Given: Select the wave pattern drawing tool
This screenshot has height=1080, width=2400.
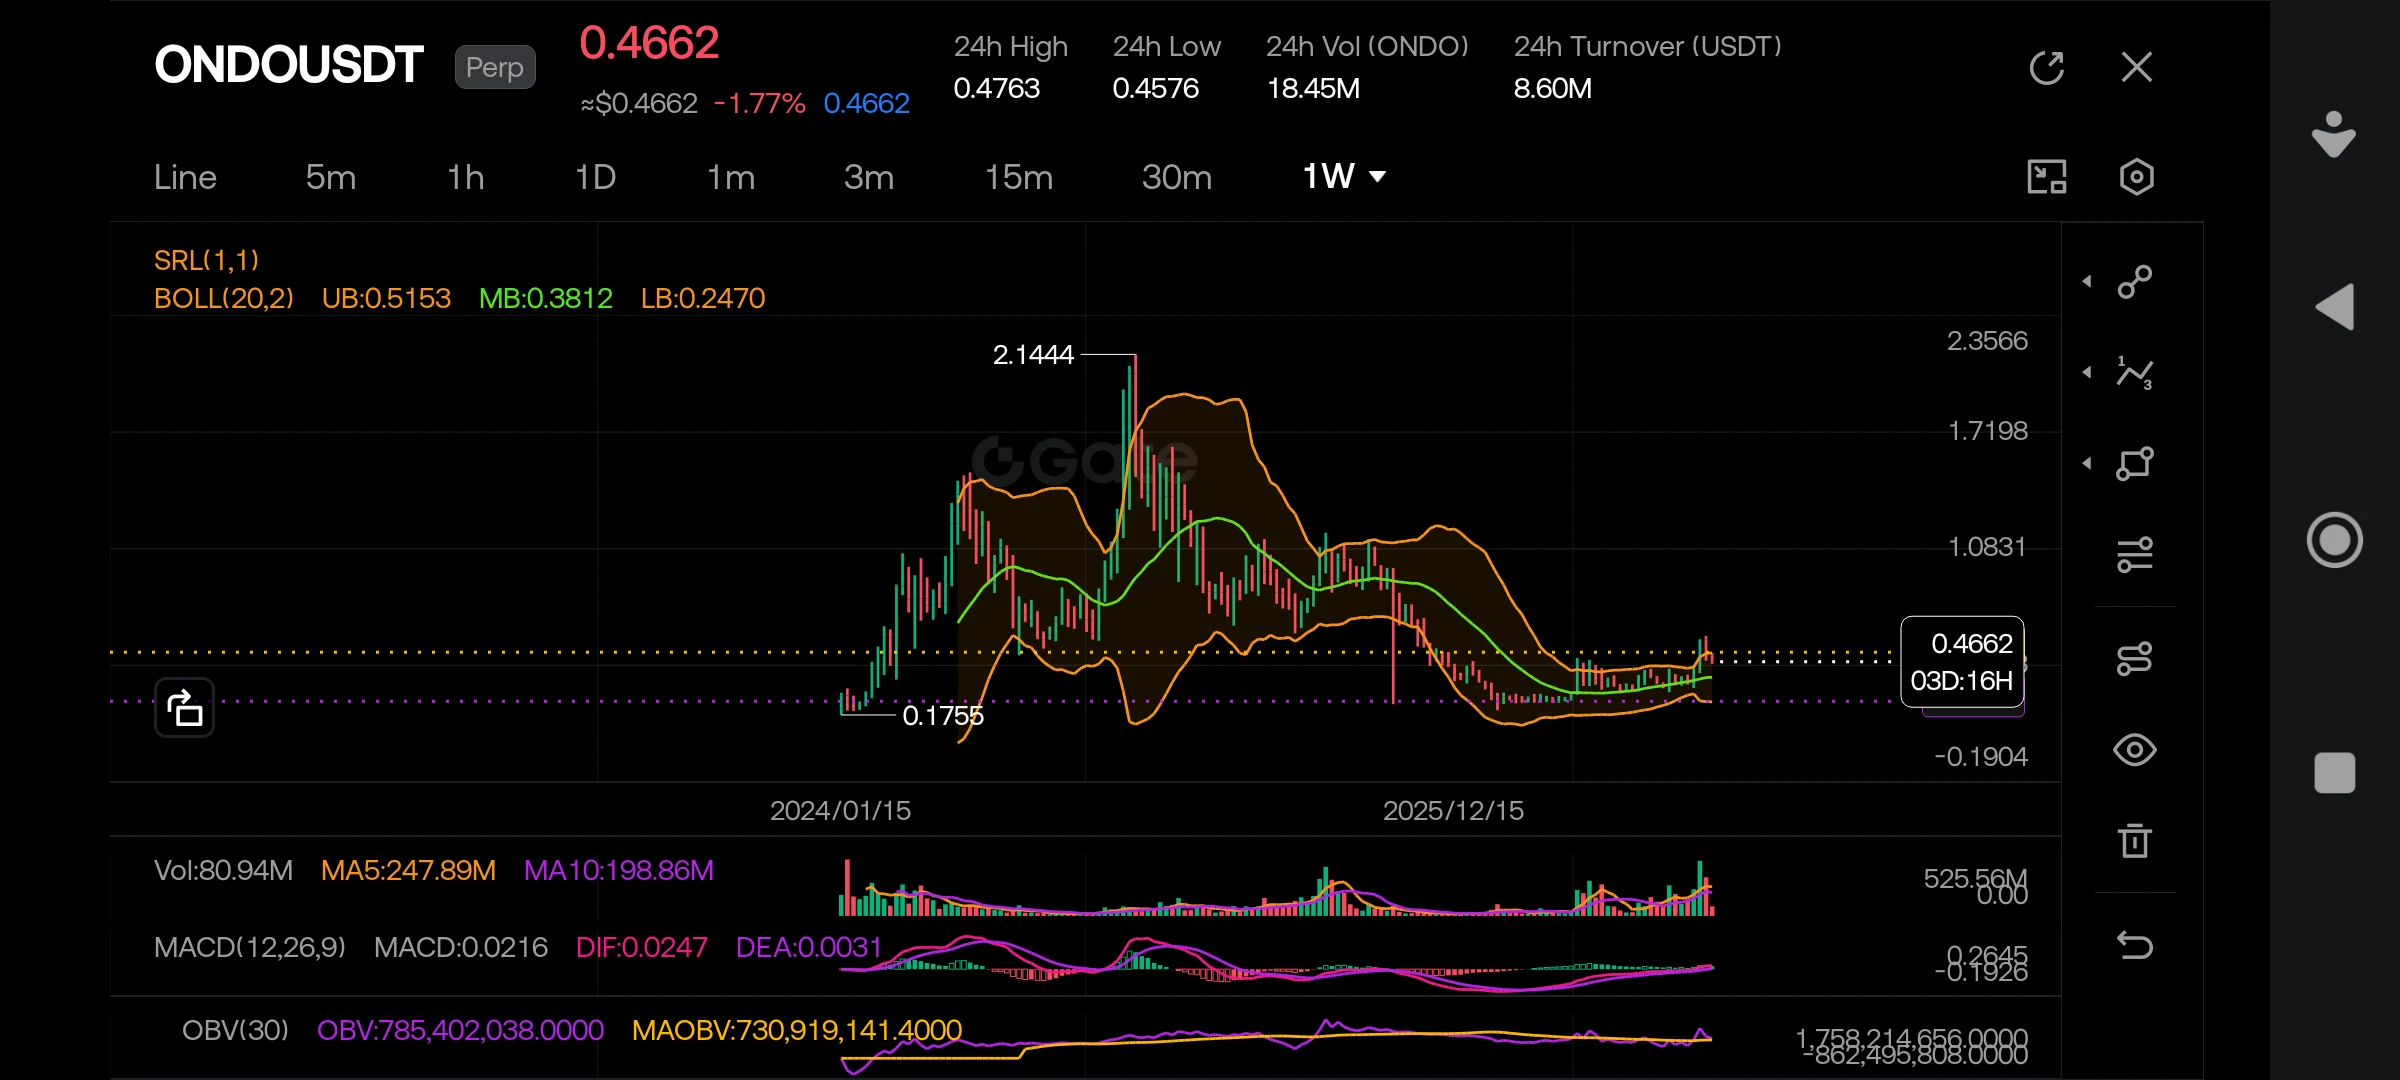Looking at the screenshot, I should [2135, 372].
